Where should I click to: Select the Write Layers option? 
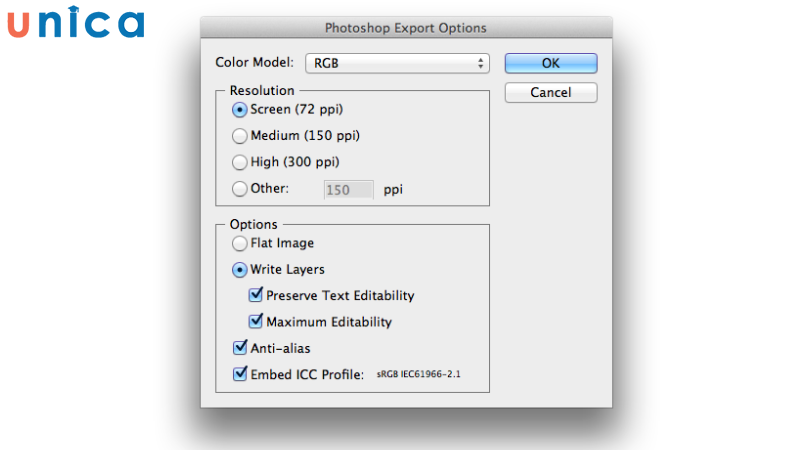pos(239,269)
